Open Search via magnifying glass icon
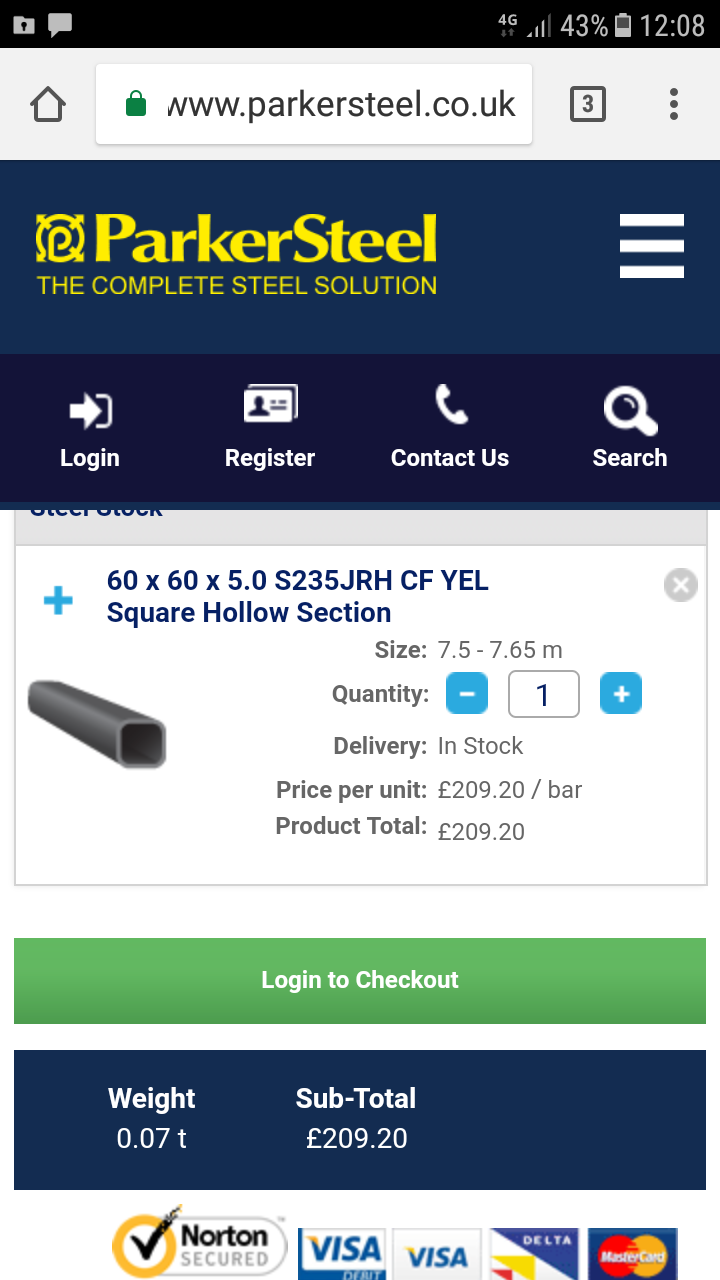This screenshot has width=720, height=1280. [x=629, y=410]
